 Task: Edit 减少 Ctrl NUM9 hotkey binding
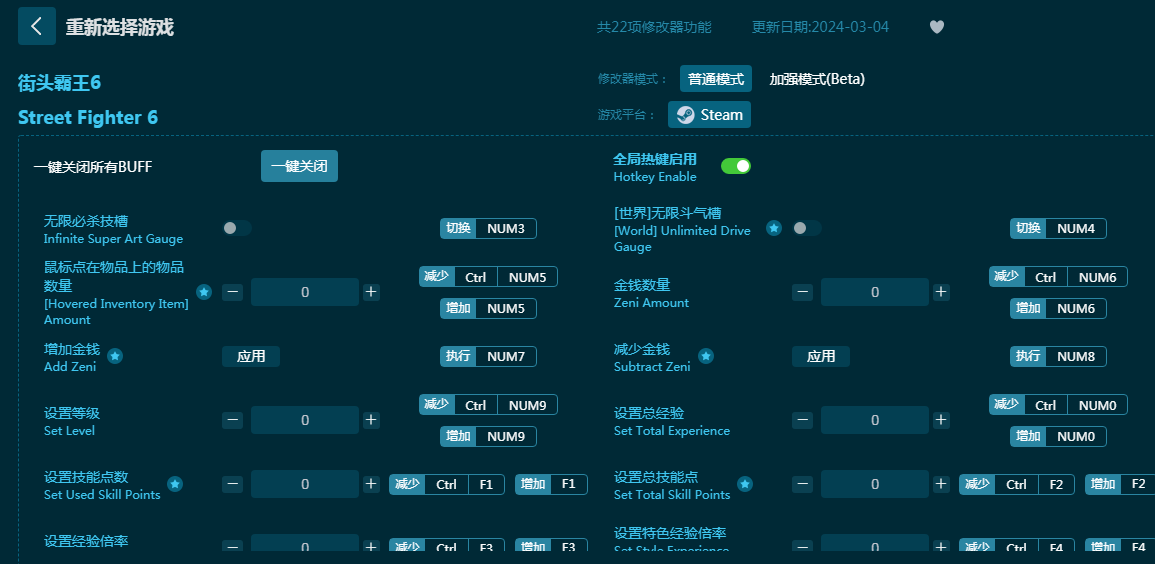pyautogui.click(x=488, y=405)
